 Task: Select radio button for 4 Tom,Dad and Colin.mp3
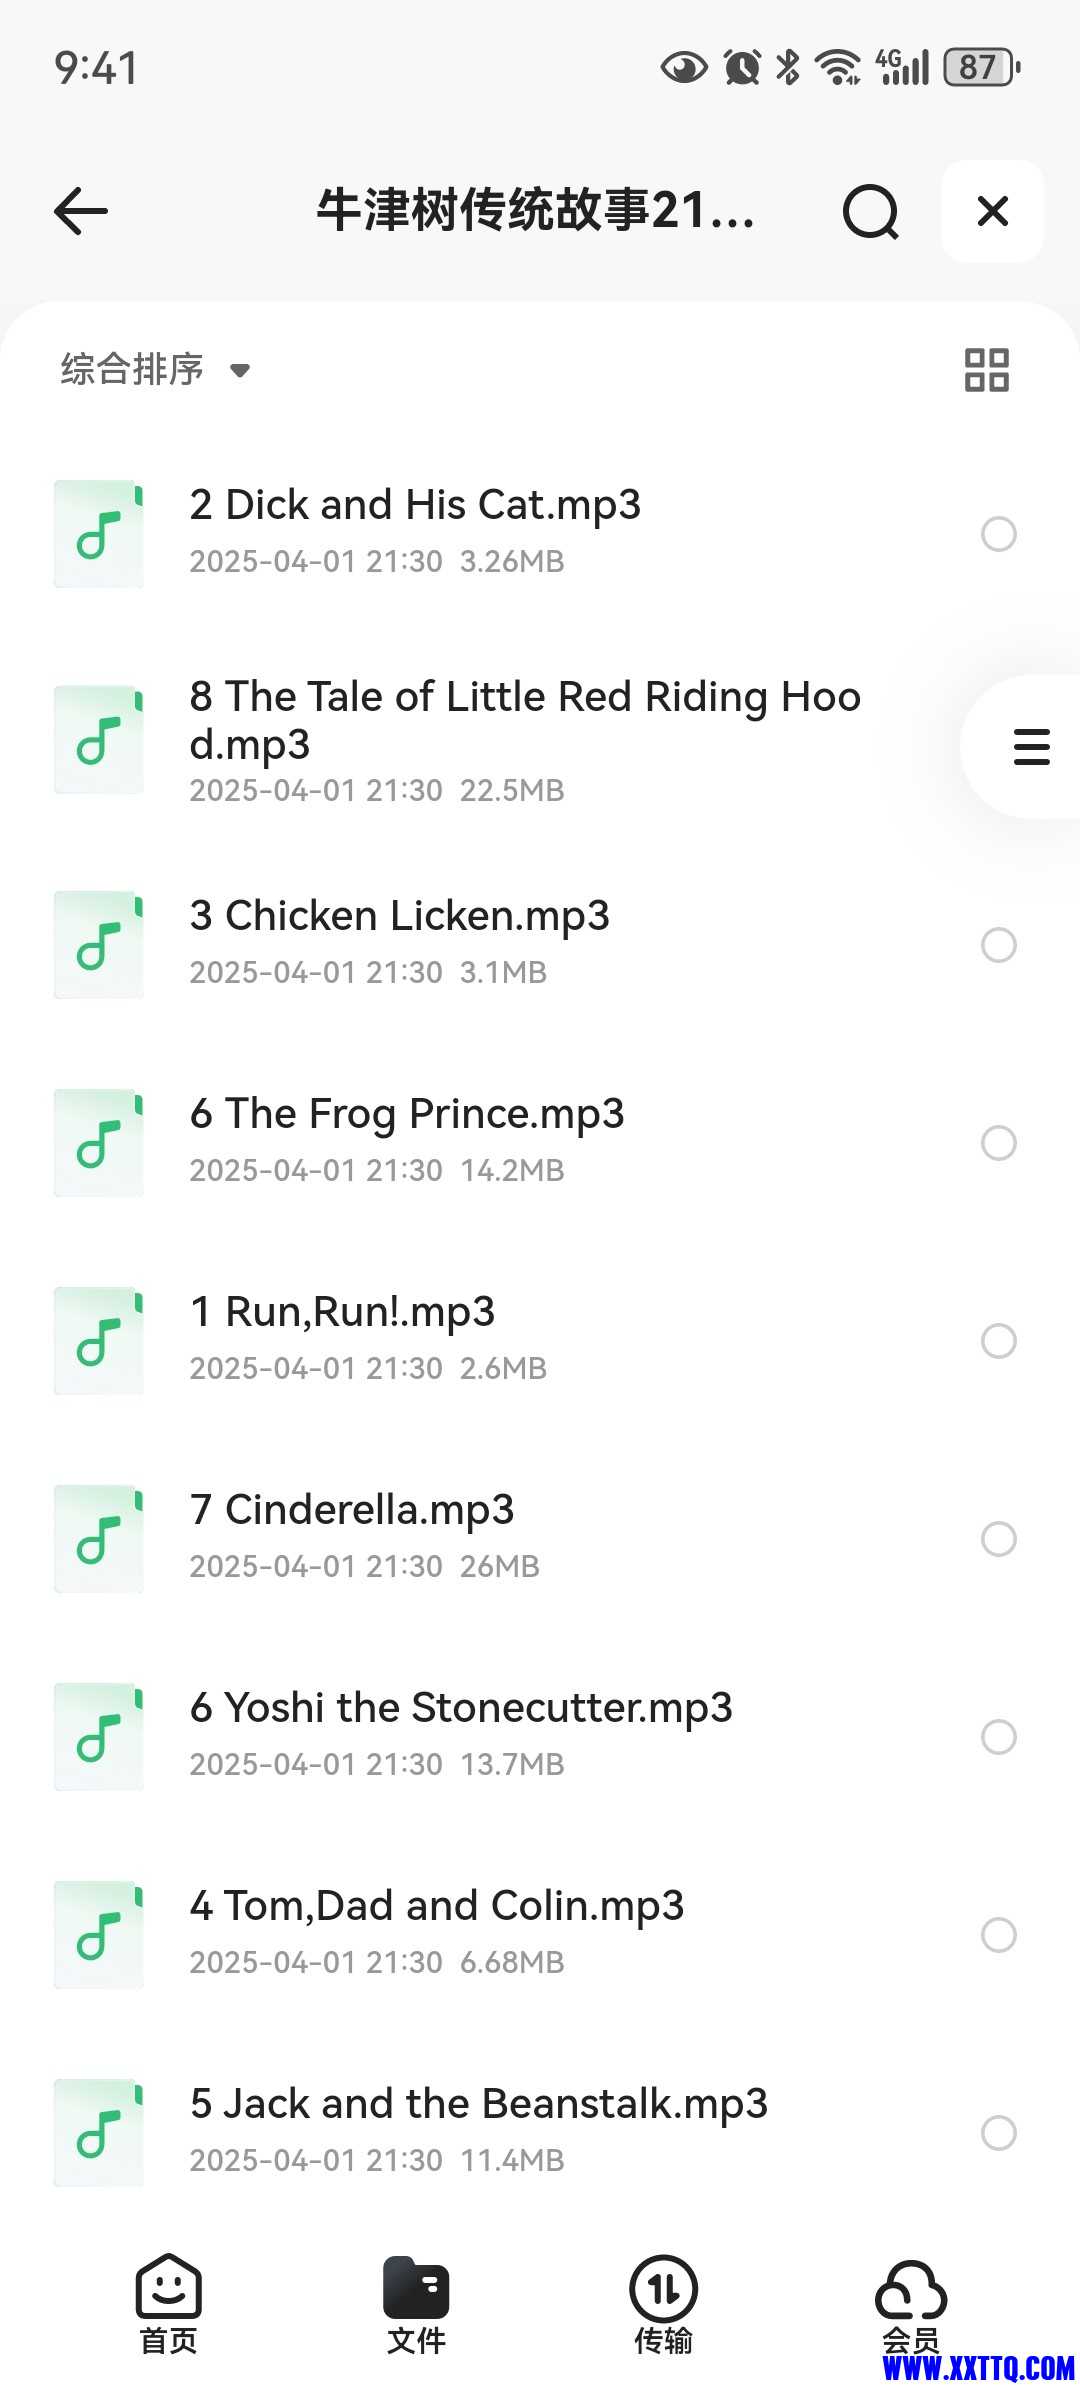(998, 1935)
